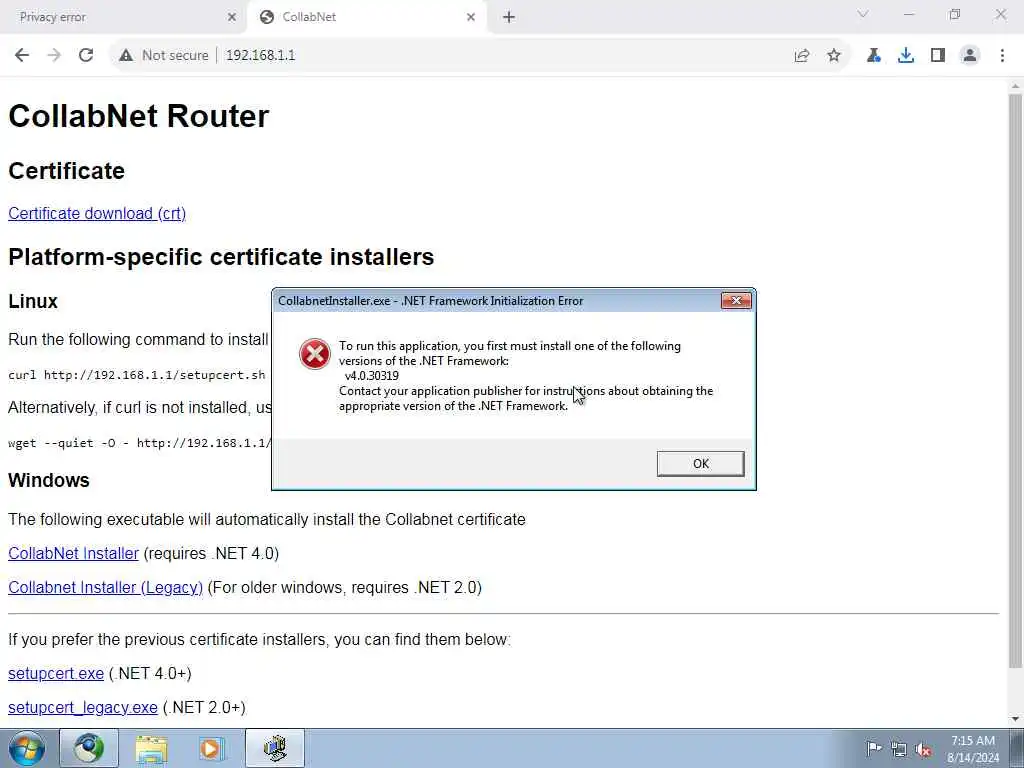Show the browser downloads
1024x768 pixels.
coord(906,56)
